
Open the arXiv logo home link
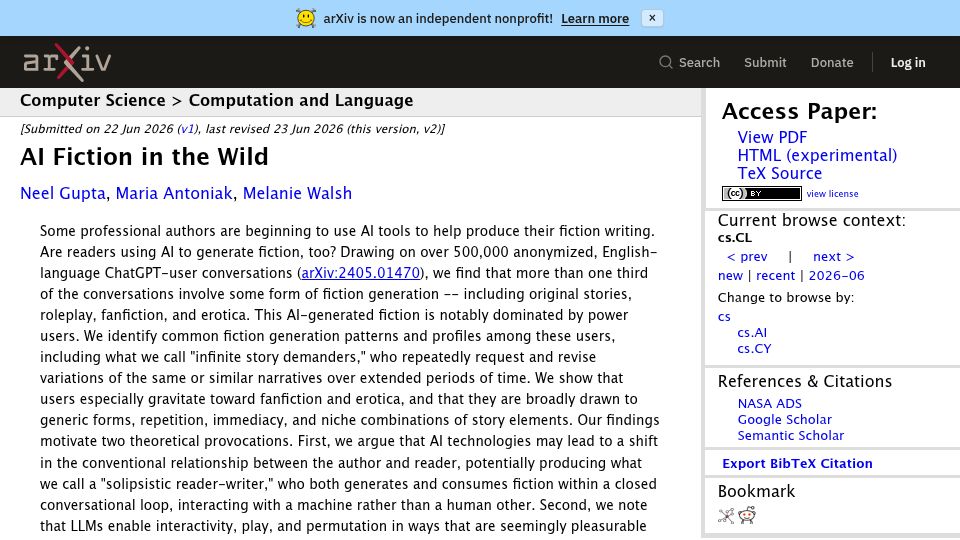point(67,62)
